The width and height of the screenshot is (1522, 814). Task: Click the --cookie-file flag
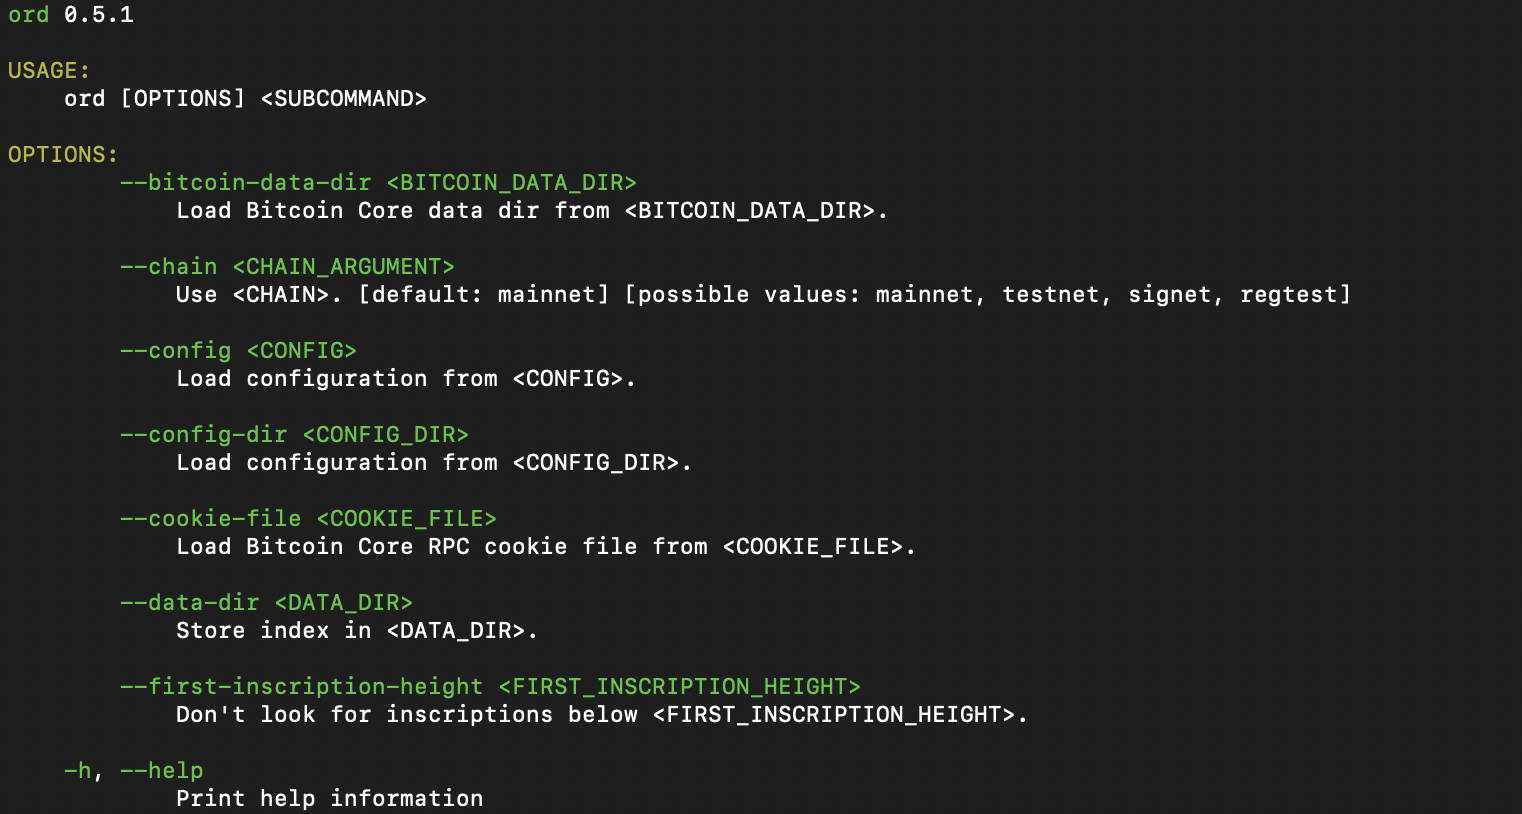coord(210,519)
